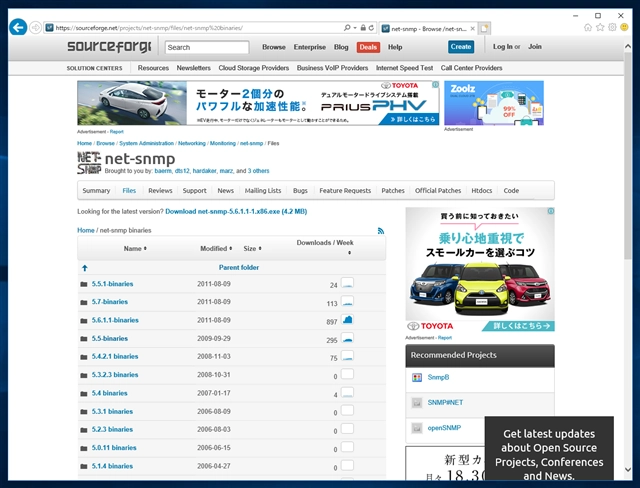Click the browser back arrow button

pos(18,27)
